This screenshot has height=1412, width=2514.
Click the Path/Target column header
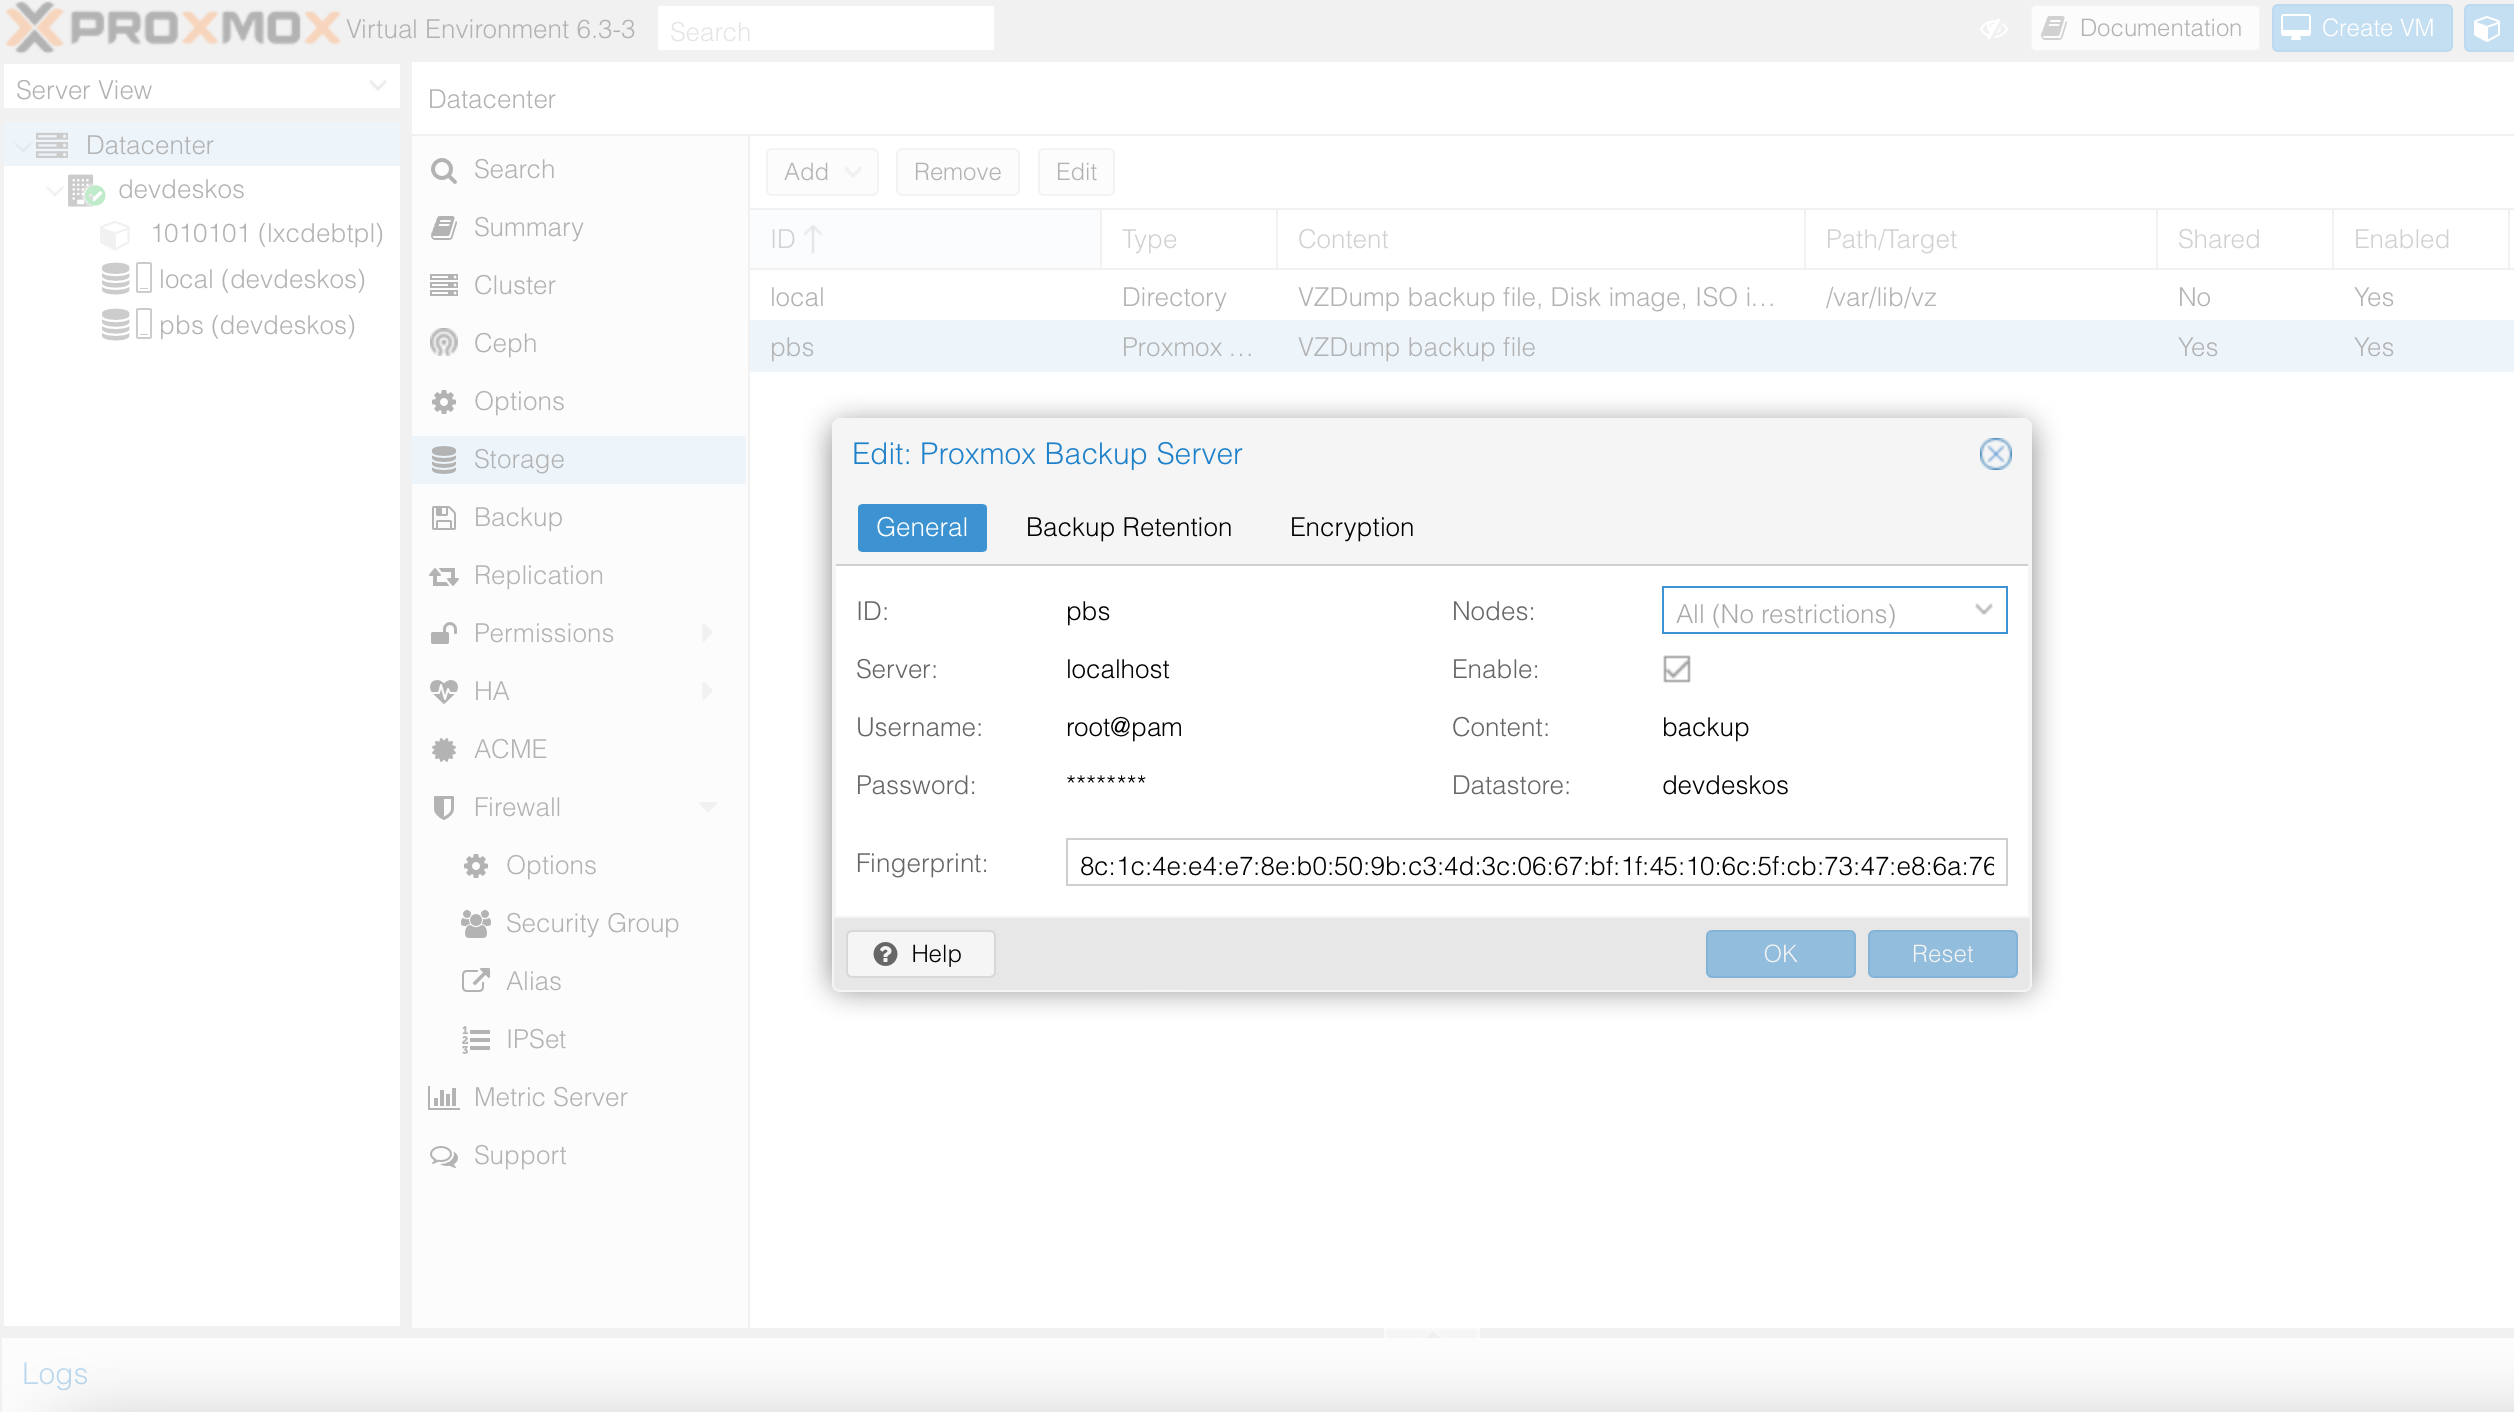point(1980,239)
